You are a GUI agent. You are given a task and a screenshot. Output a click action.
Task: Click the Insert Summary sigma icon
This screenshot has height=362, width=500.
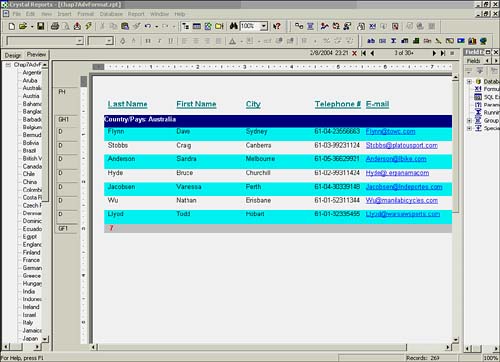click(394, 41)
